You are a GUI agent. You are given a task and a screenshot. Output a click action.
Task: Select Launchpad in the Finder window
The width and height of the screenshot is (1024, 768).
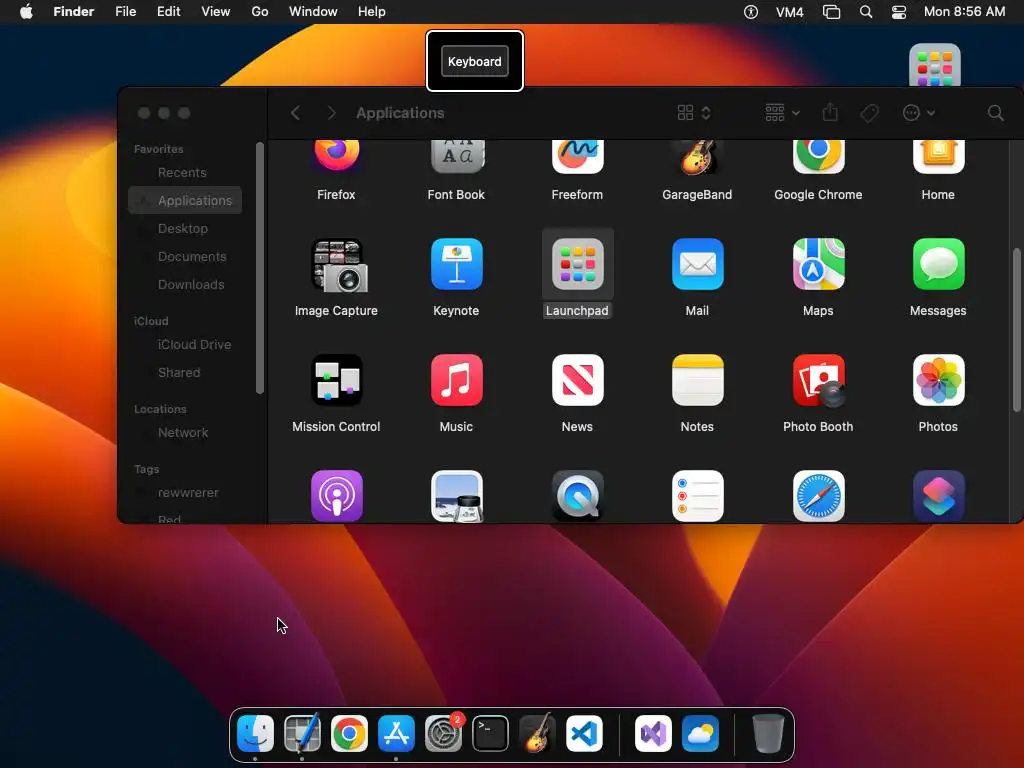[x=577, y=264]
